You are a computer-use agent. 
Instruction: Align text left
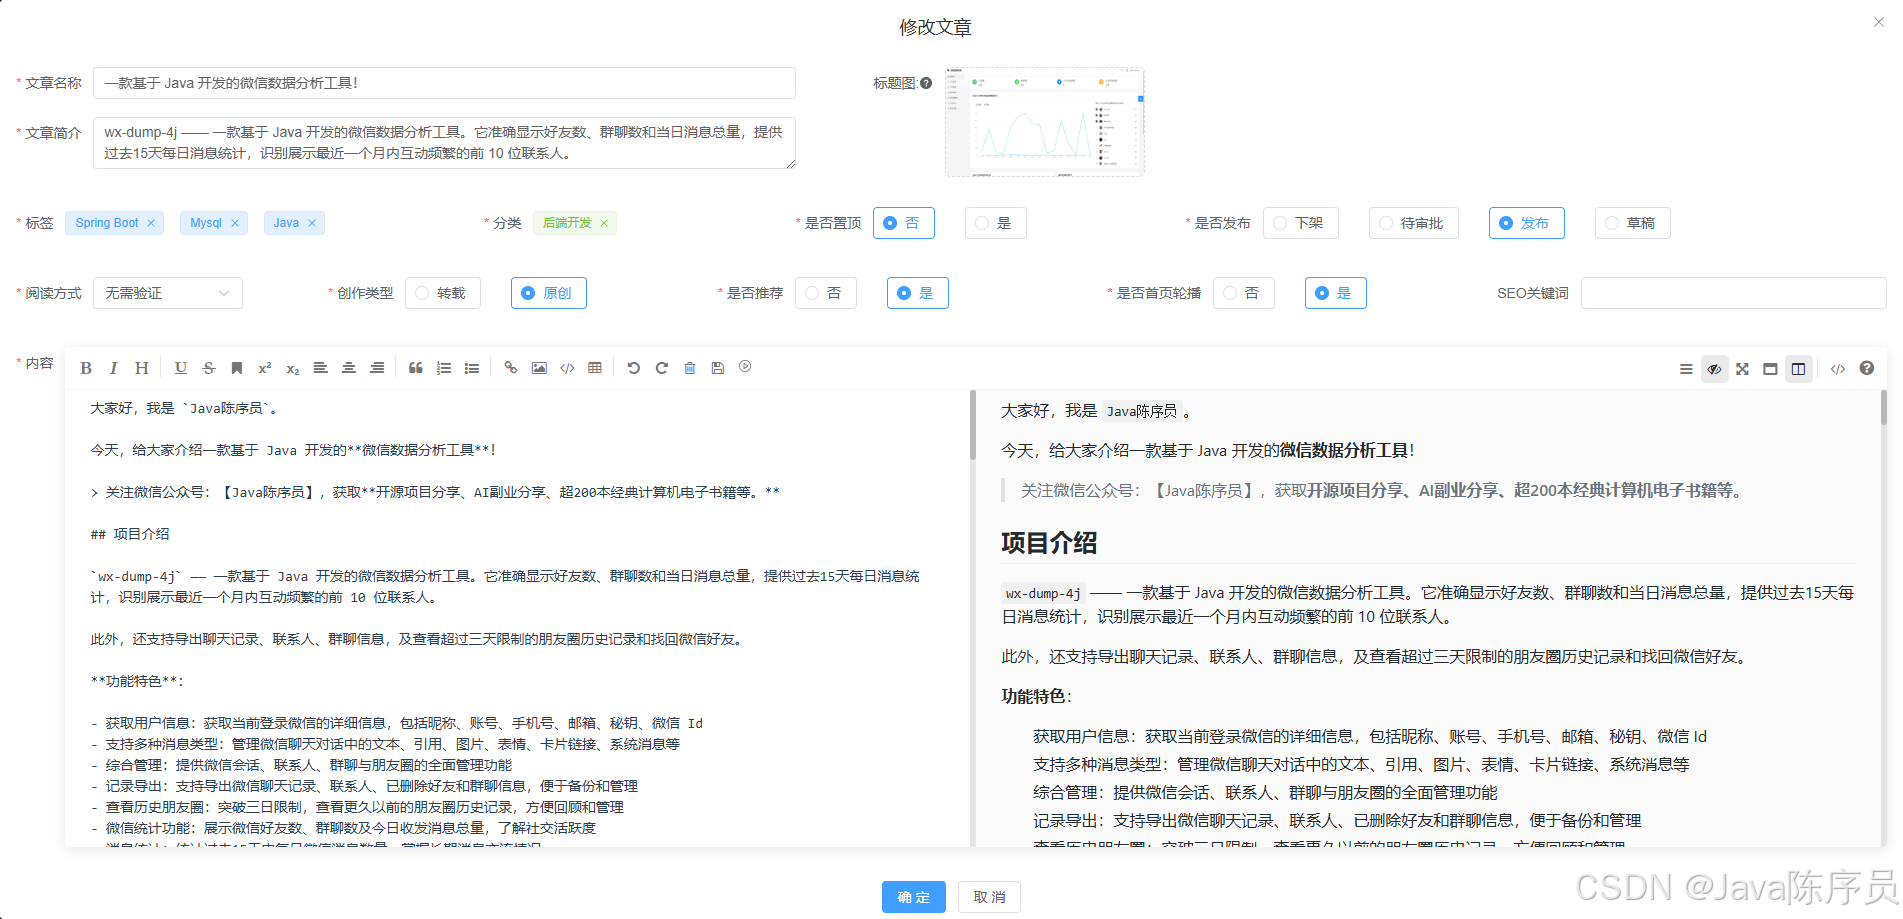pyautogui.click(x=320, y=368)
